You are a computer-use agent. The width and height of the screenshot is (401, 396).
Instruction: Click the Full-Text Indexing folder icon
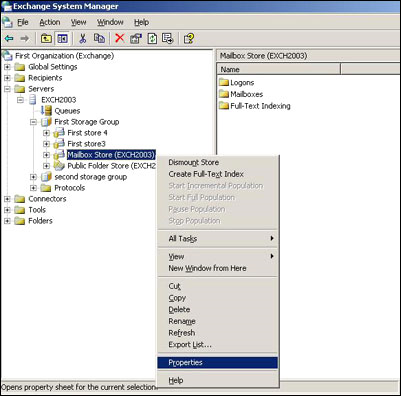224,106
